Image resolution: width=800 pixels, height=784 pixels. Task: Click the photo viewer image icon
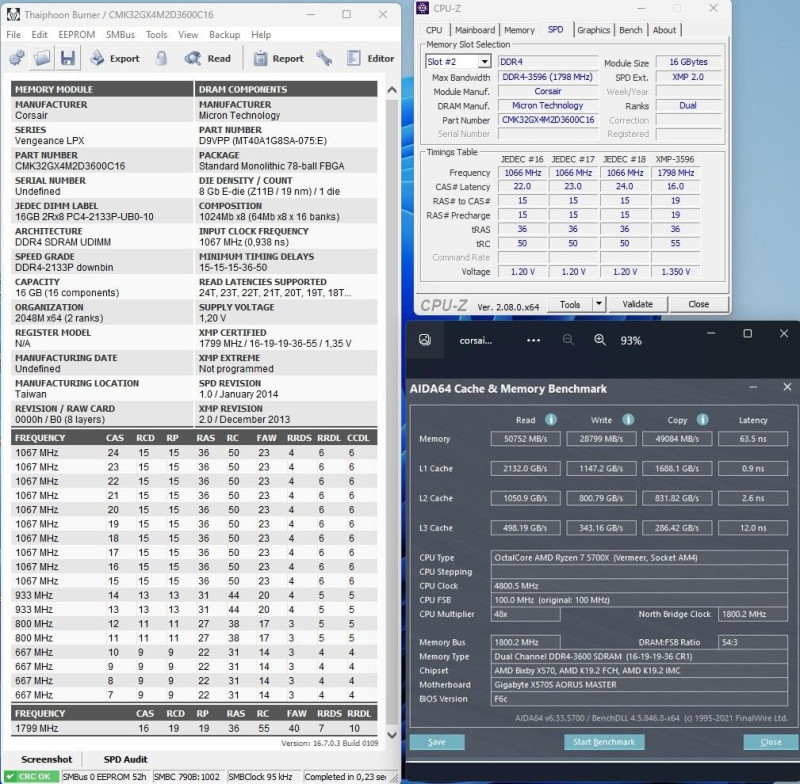[424, 340]
